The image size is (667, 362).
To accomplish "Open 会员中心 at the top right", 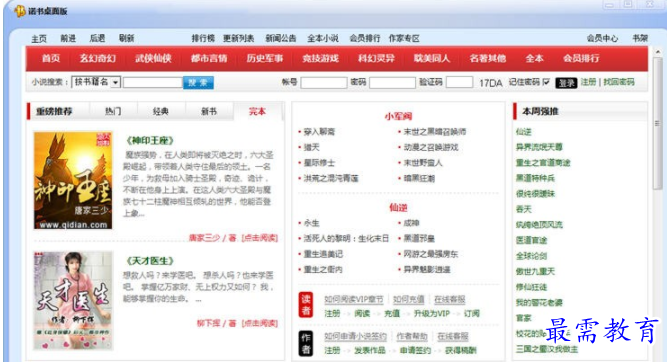I will click(x=602, y=38).
